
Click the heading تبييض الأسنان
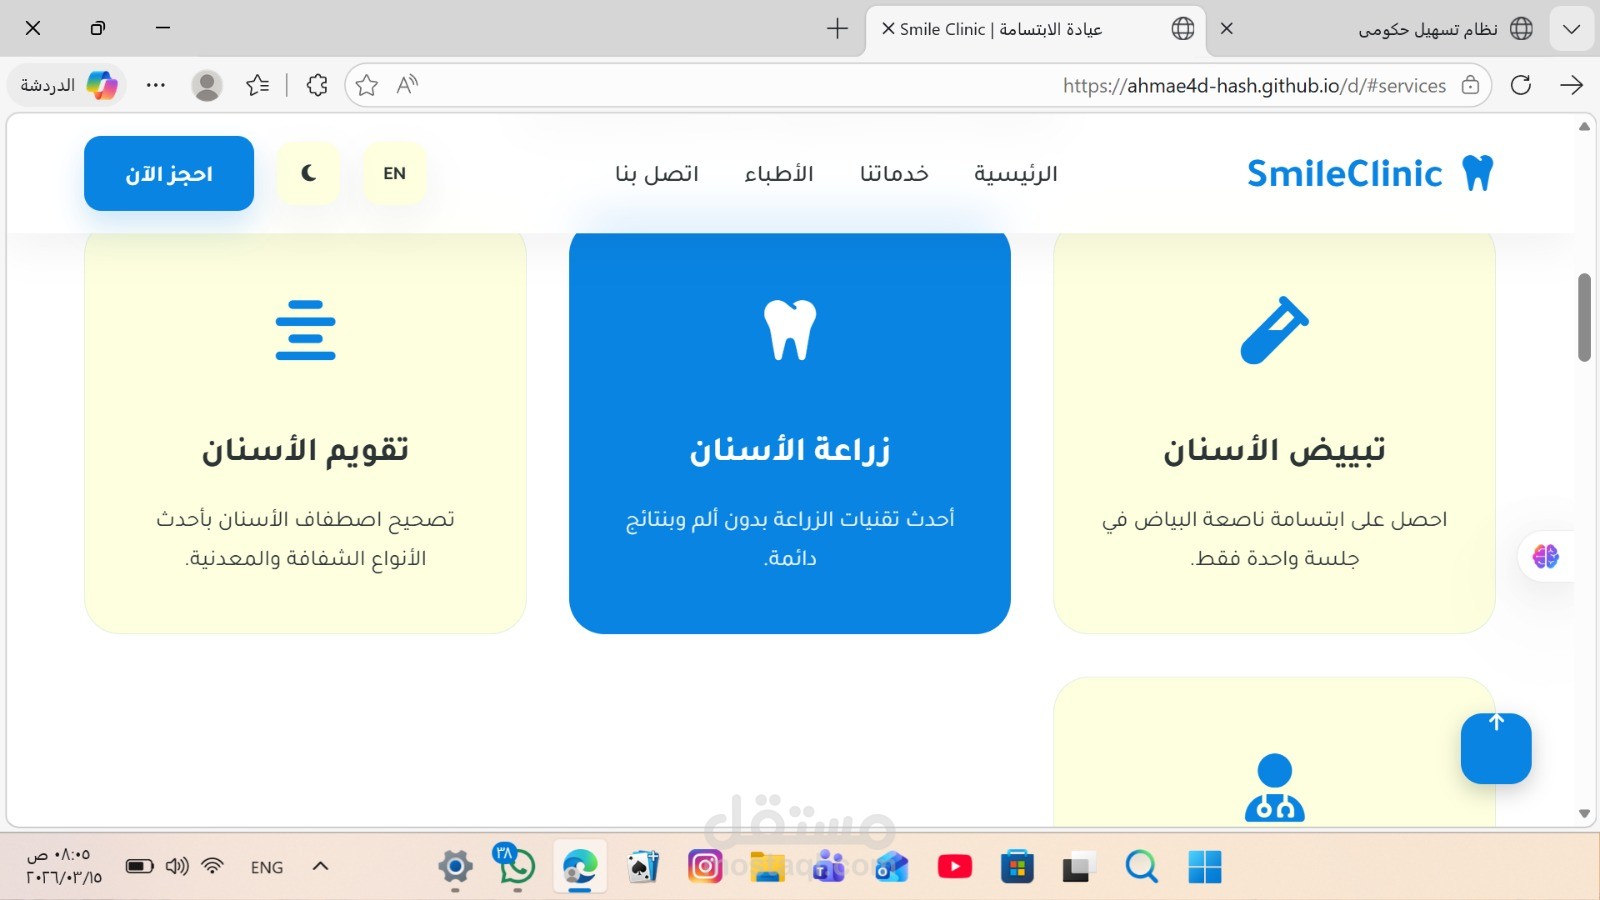click(x=1274, y=450)
